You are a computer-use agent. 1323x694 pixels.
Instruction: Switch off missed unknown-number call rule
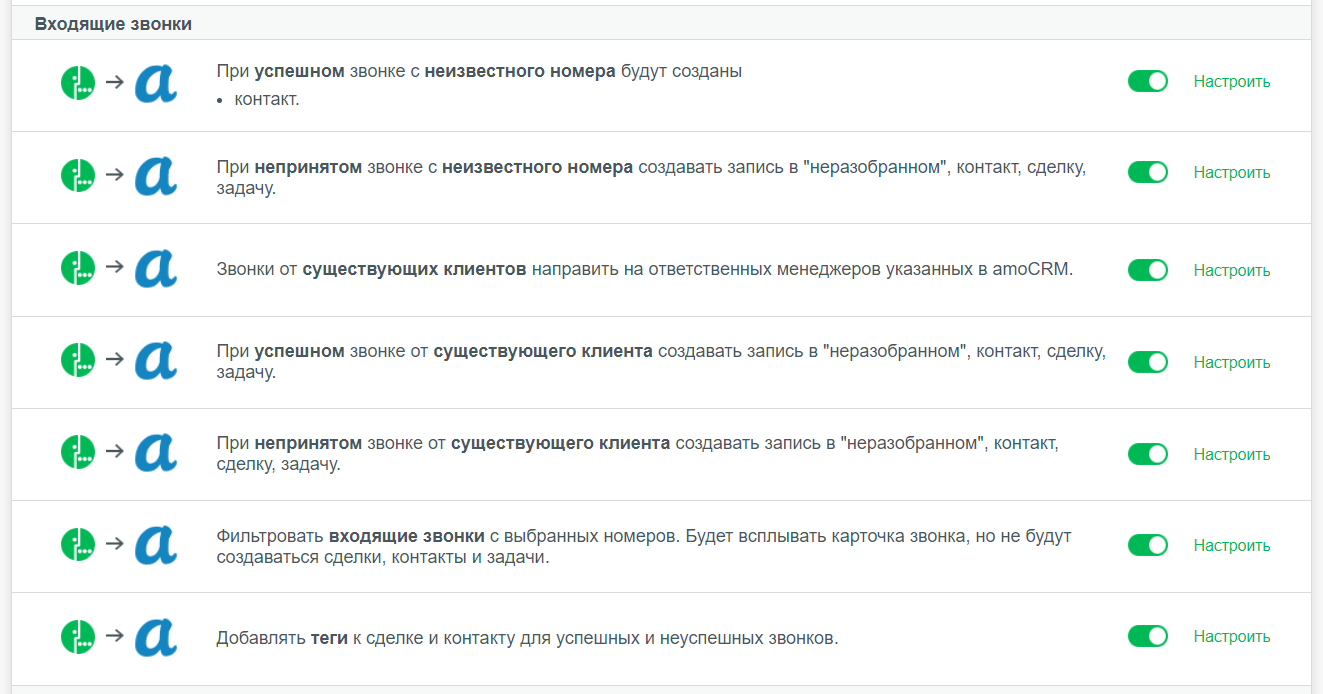1147,172
